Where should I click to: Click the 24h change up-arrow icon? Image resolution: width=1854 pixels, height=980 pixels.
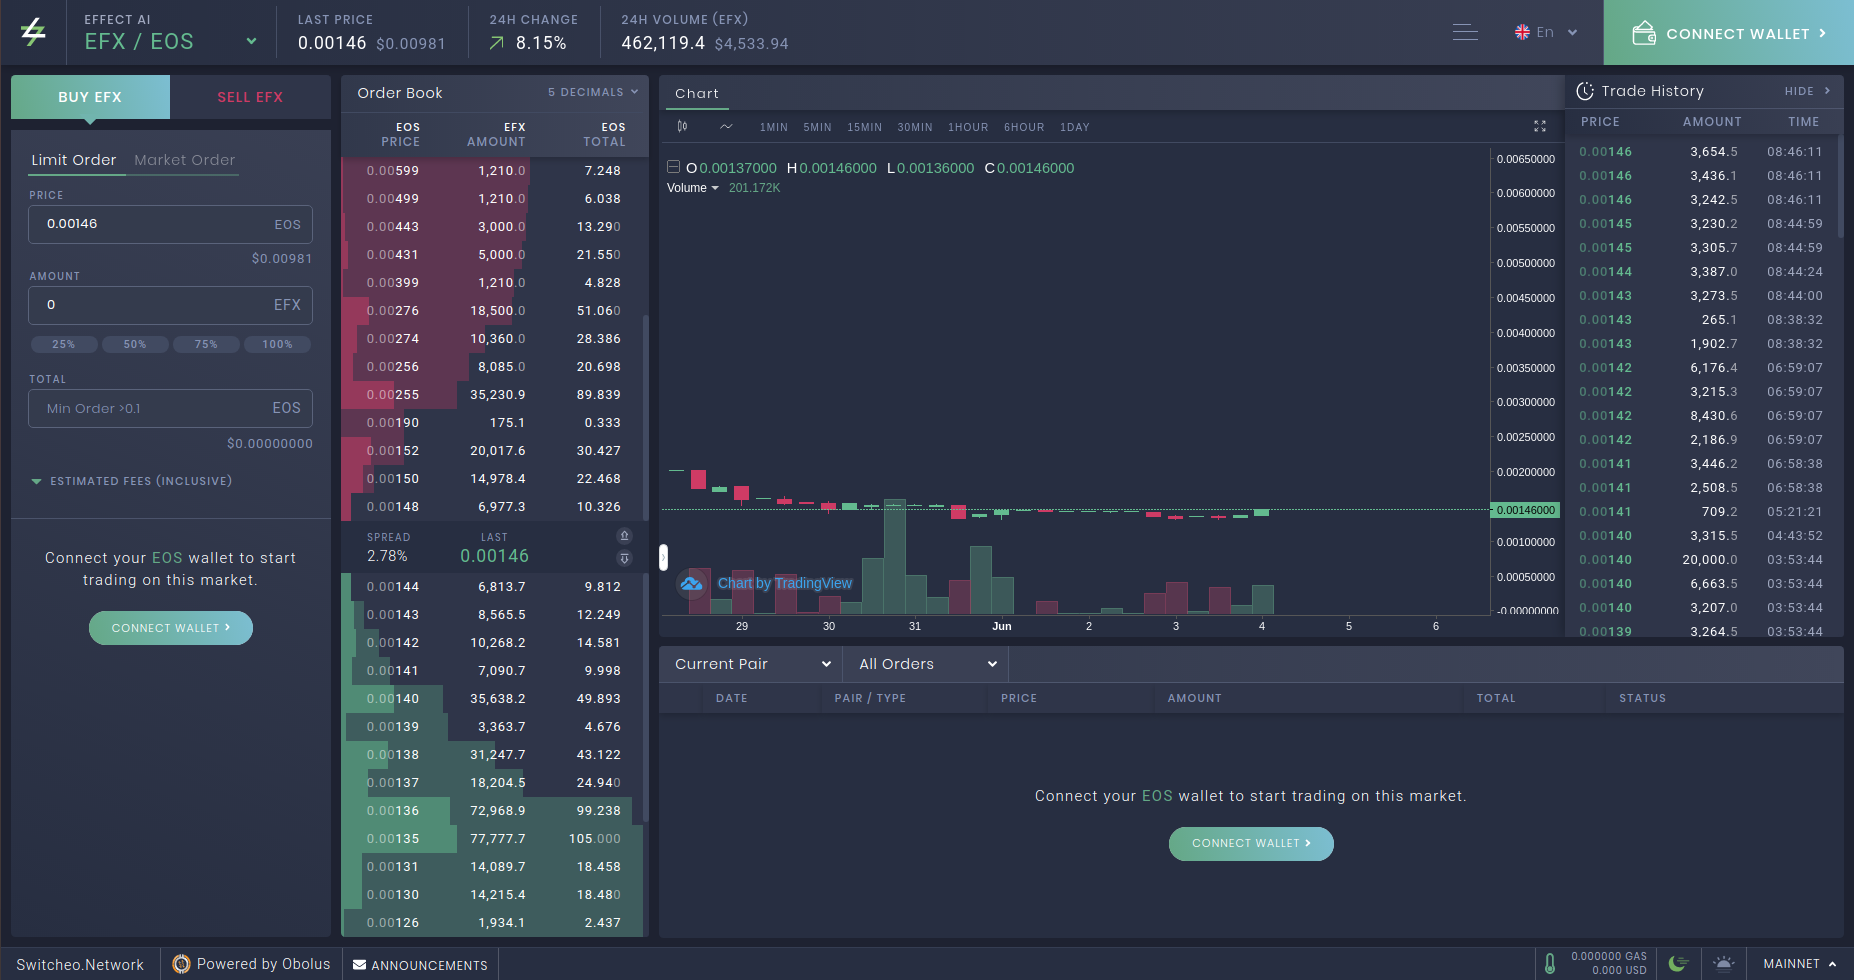coord(497,43)
